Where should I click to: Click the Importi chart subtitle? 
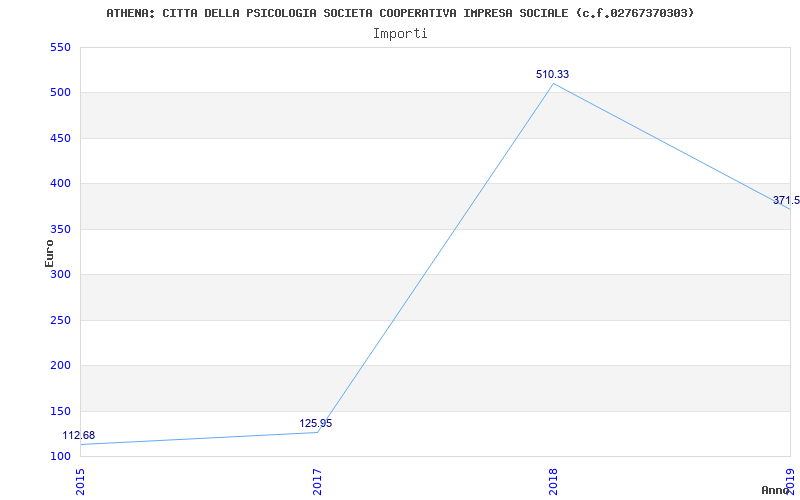[400, 34]
